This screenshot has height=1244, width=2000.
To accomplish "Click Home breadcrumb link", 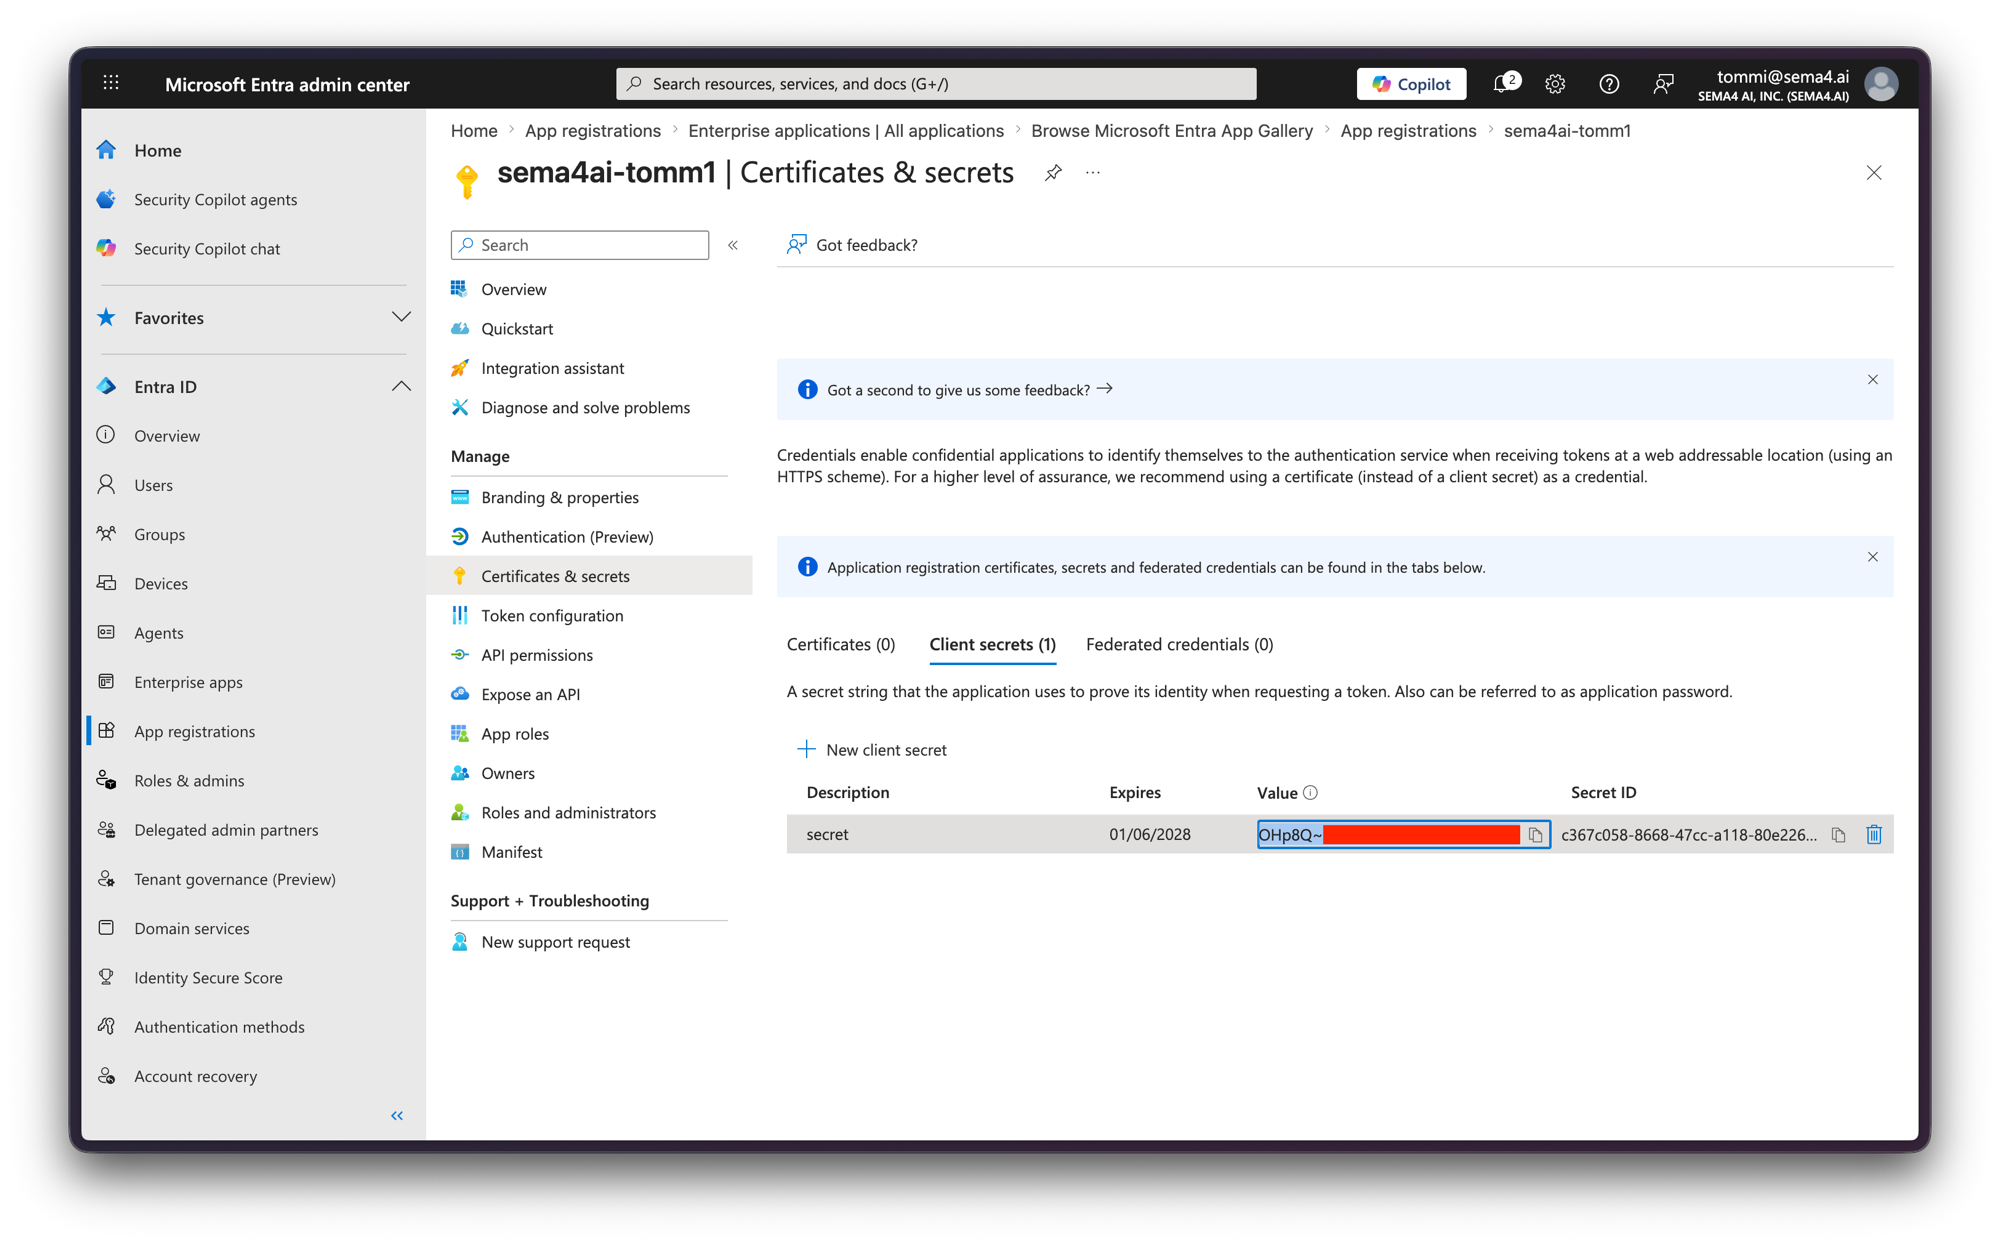I will click(x=474, y=131).
